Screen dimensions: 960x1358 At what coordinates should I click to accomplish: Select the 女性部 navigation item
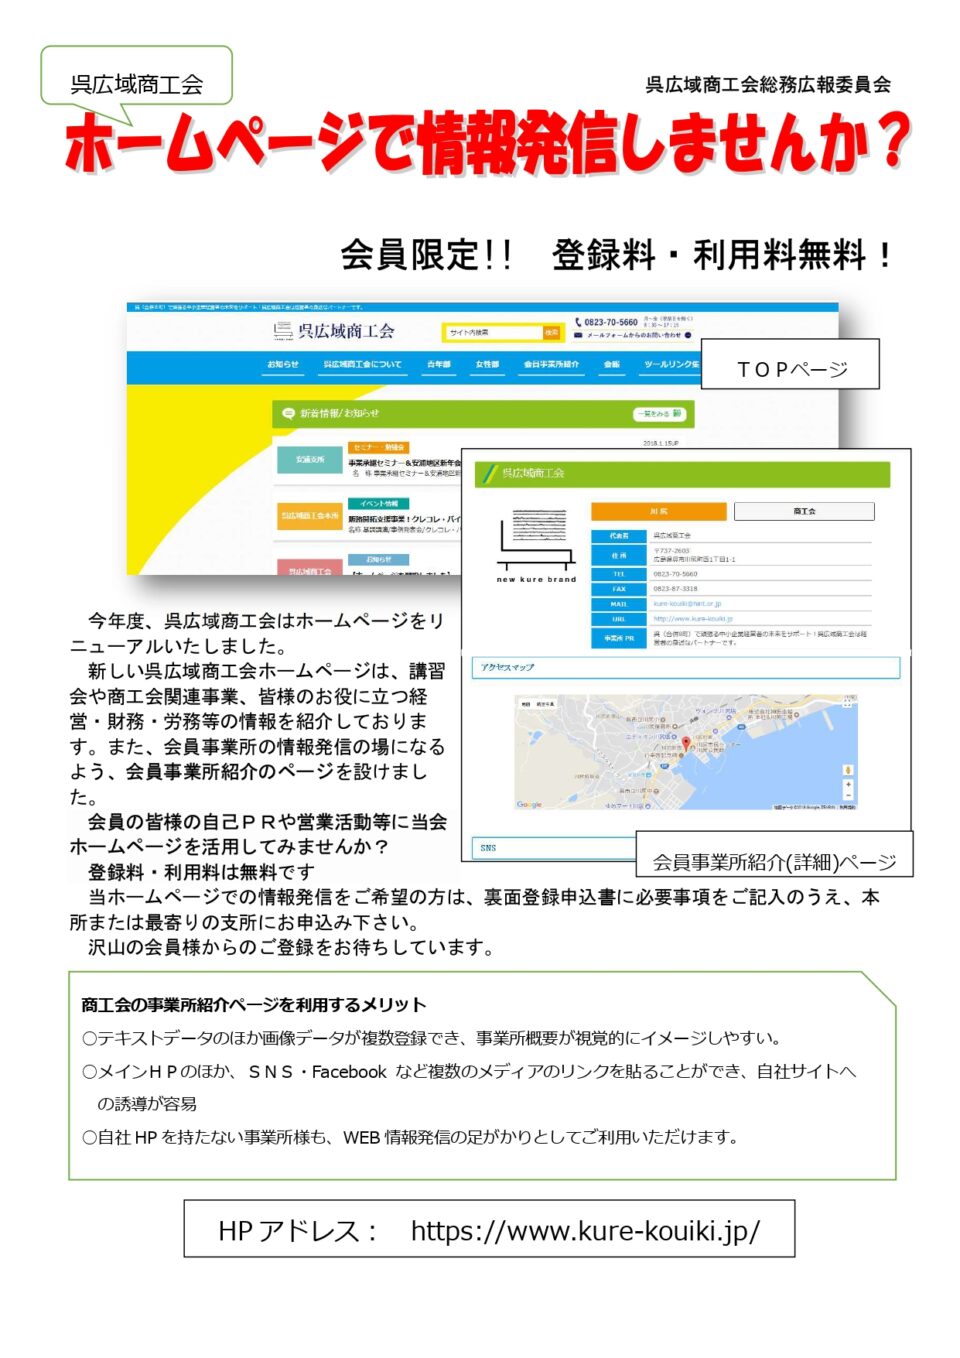pyautogui.click(x=487, y=365)
